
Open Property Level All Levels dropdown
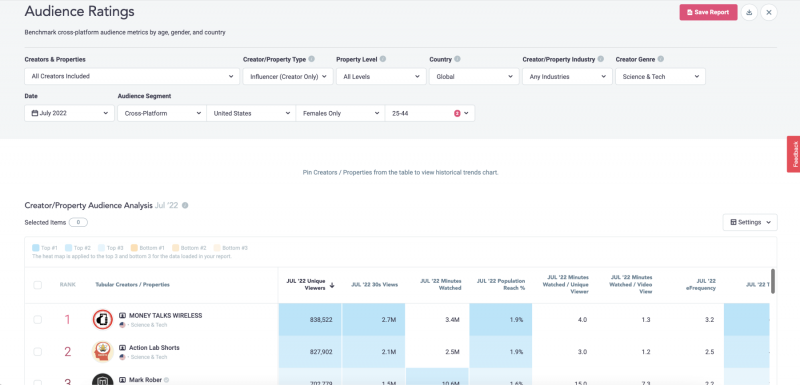click(x=381, y=76)
